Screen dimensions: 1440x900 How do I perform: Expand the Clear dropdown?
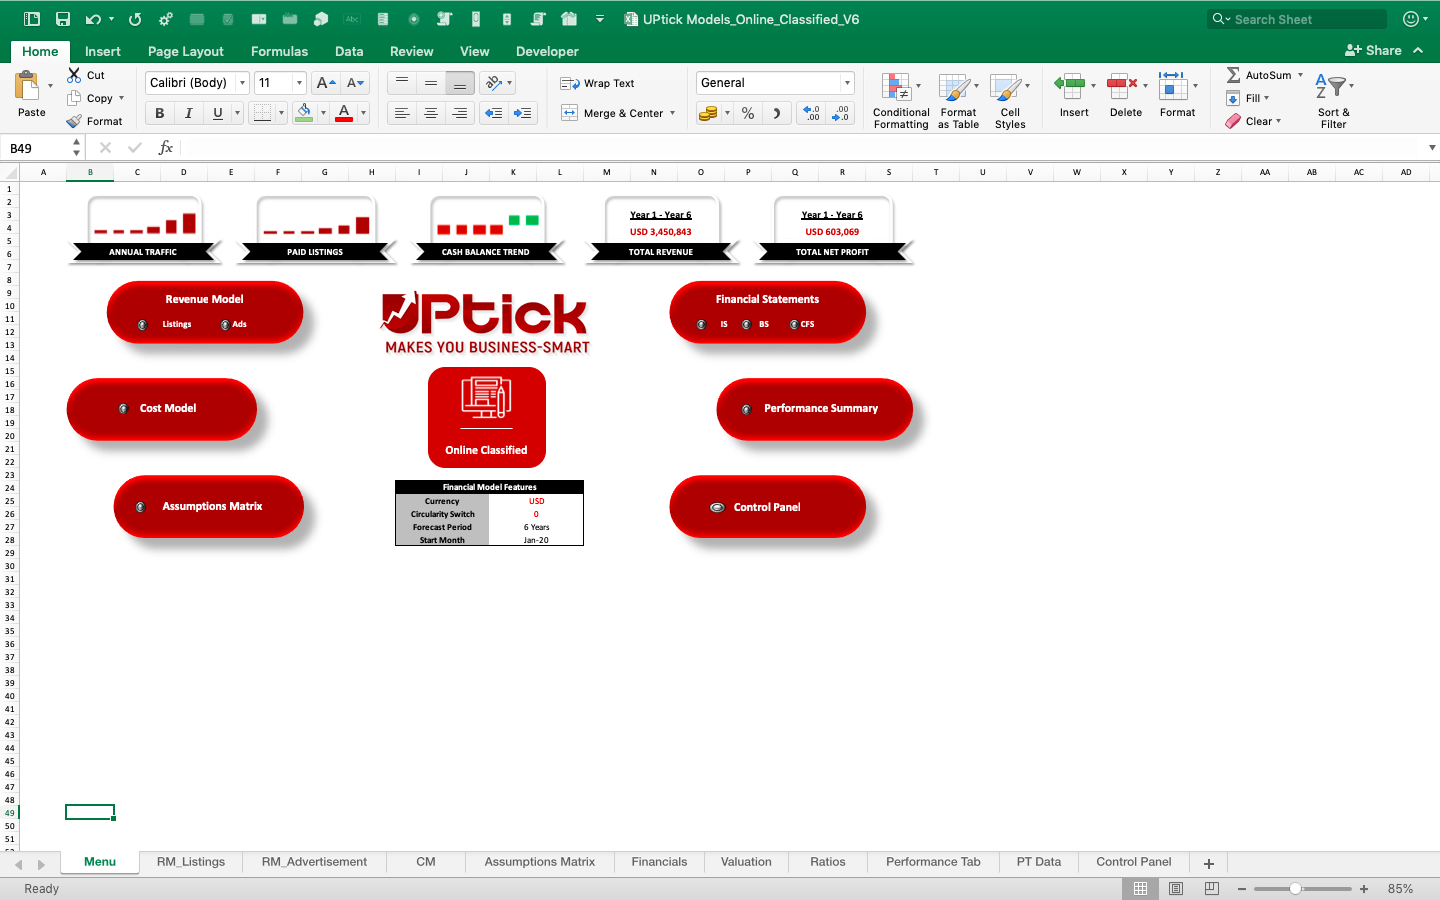1278,121
